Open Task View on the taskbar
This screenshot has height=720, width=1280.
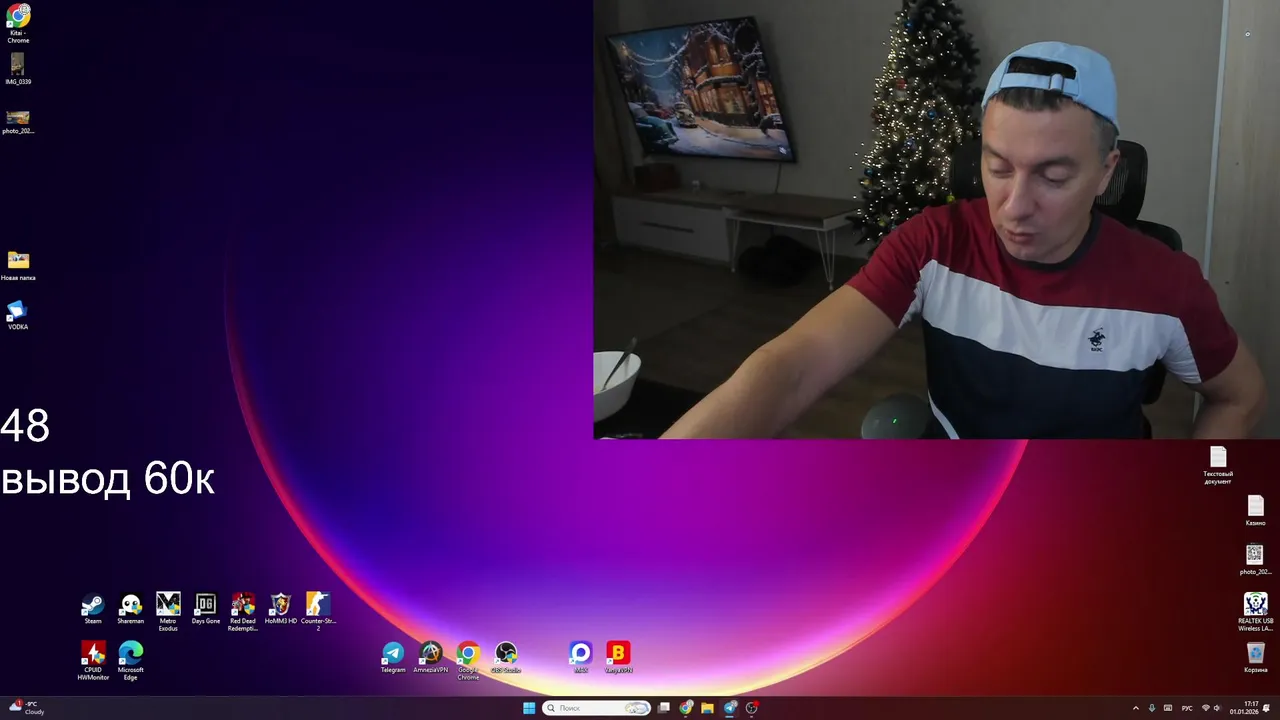664,708
